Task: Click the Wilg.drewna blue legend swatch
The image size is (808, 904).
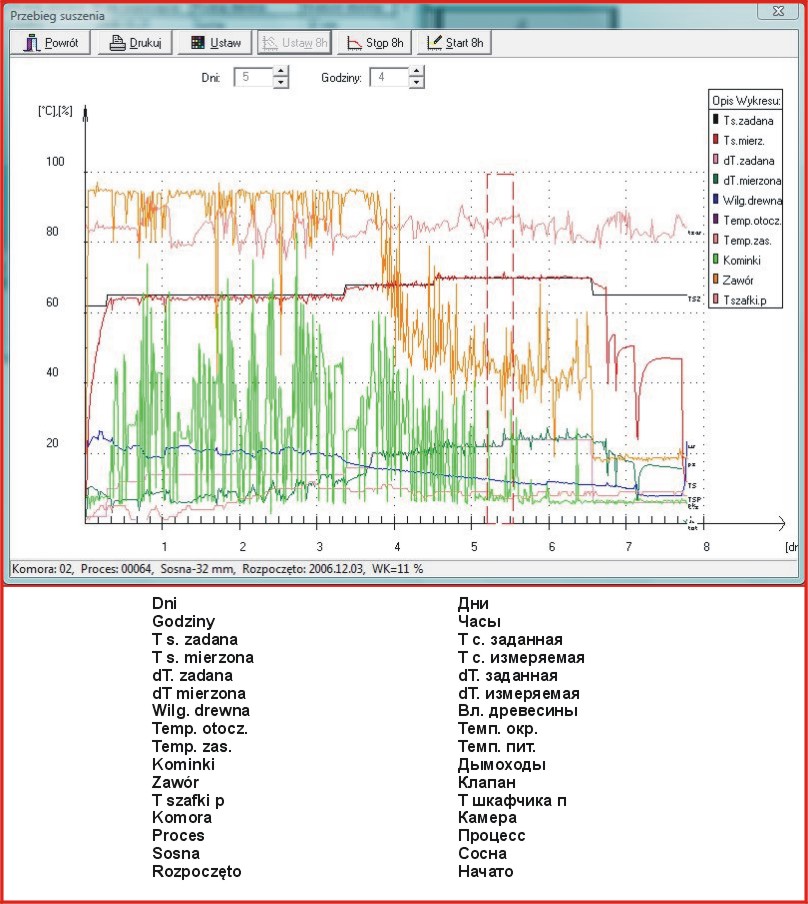Action: [716, 199]
